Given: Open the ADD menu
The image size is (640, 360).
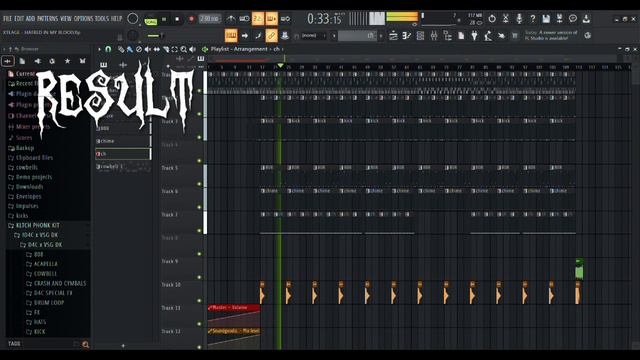Looking at the screenshot, I should click(x=31, y=19).
